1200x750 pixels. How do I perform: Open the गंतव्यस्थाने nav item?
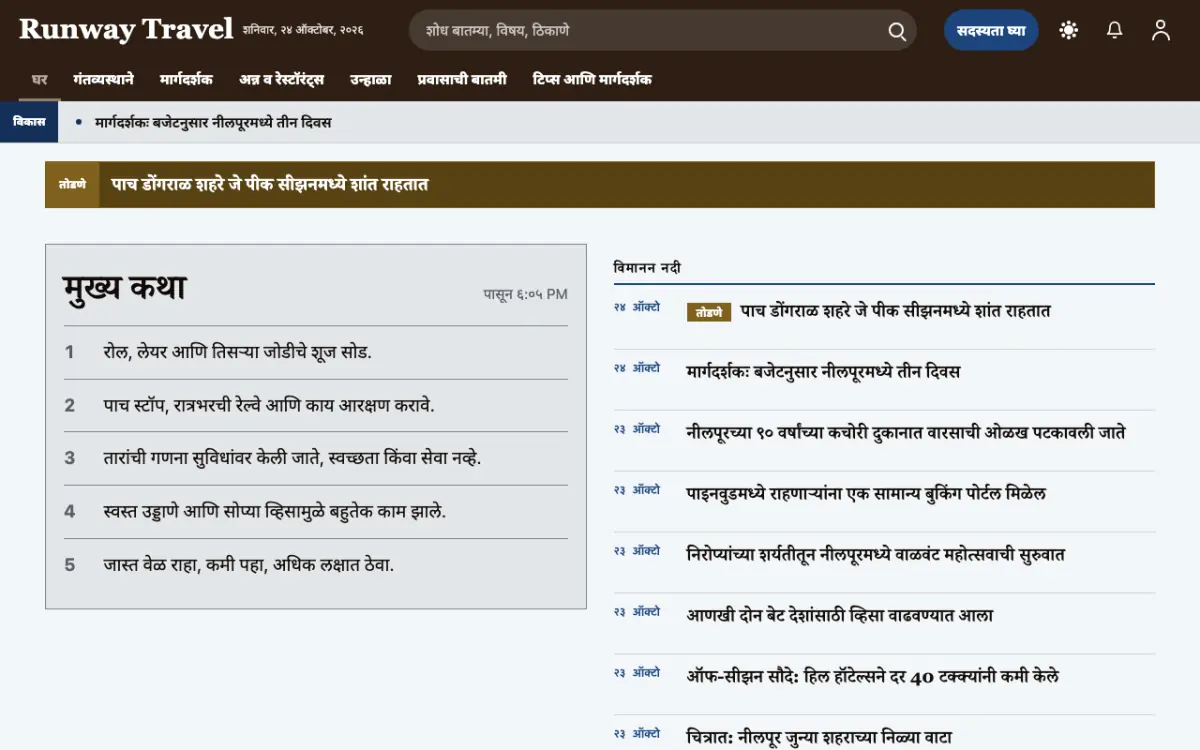point(103,79)
